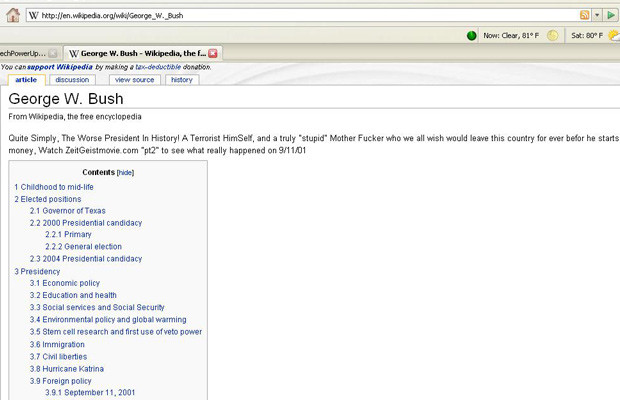Jump to '3 Presidency' section
The height and width of the screenshot is (400, 620).
[x=38, y=272]
